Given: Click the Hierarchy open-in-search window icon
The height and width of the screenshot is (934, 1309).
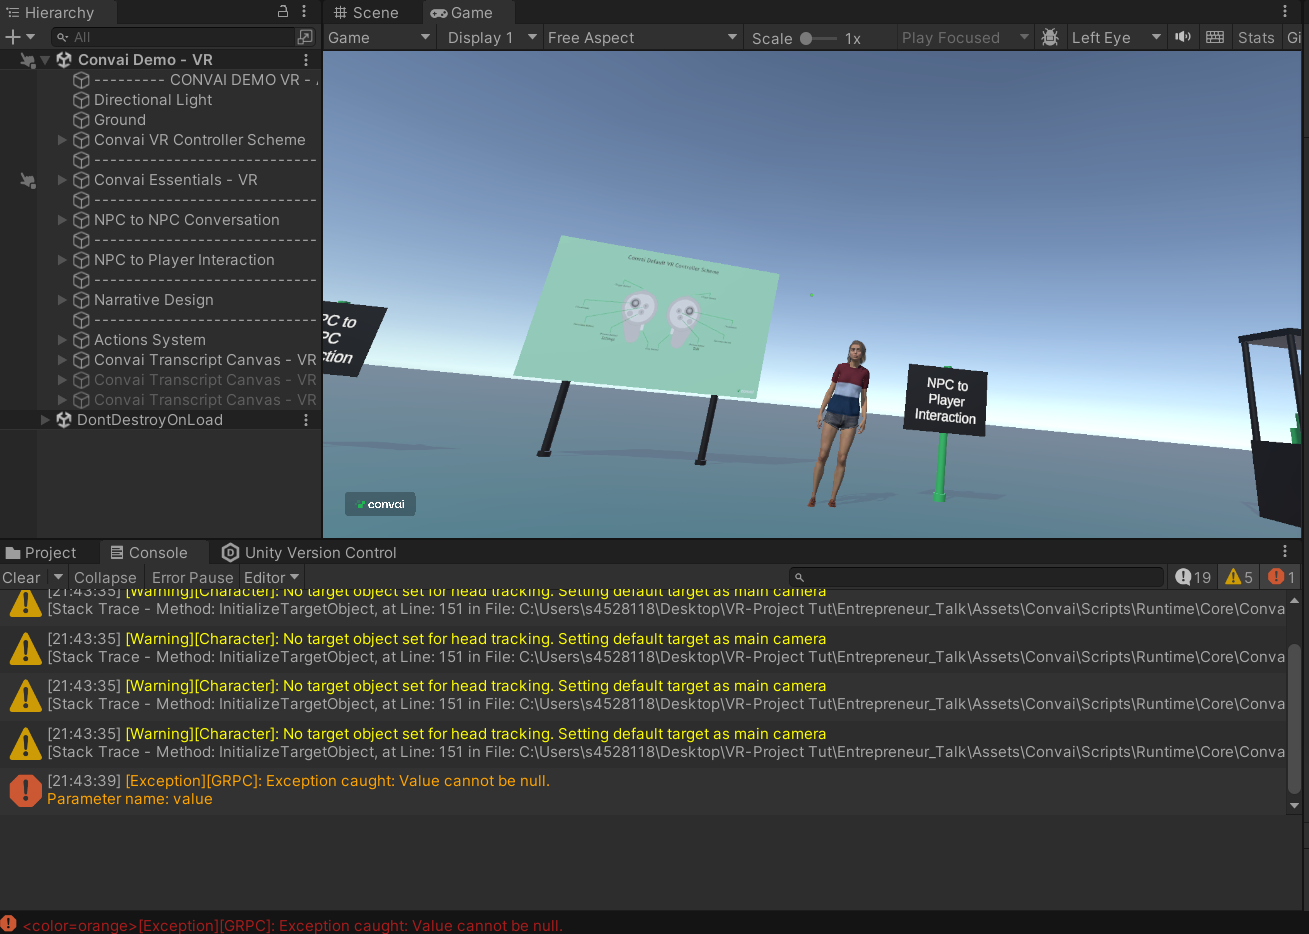Looking at the screenshot, I should (x=305, y=37).
